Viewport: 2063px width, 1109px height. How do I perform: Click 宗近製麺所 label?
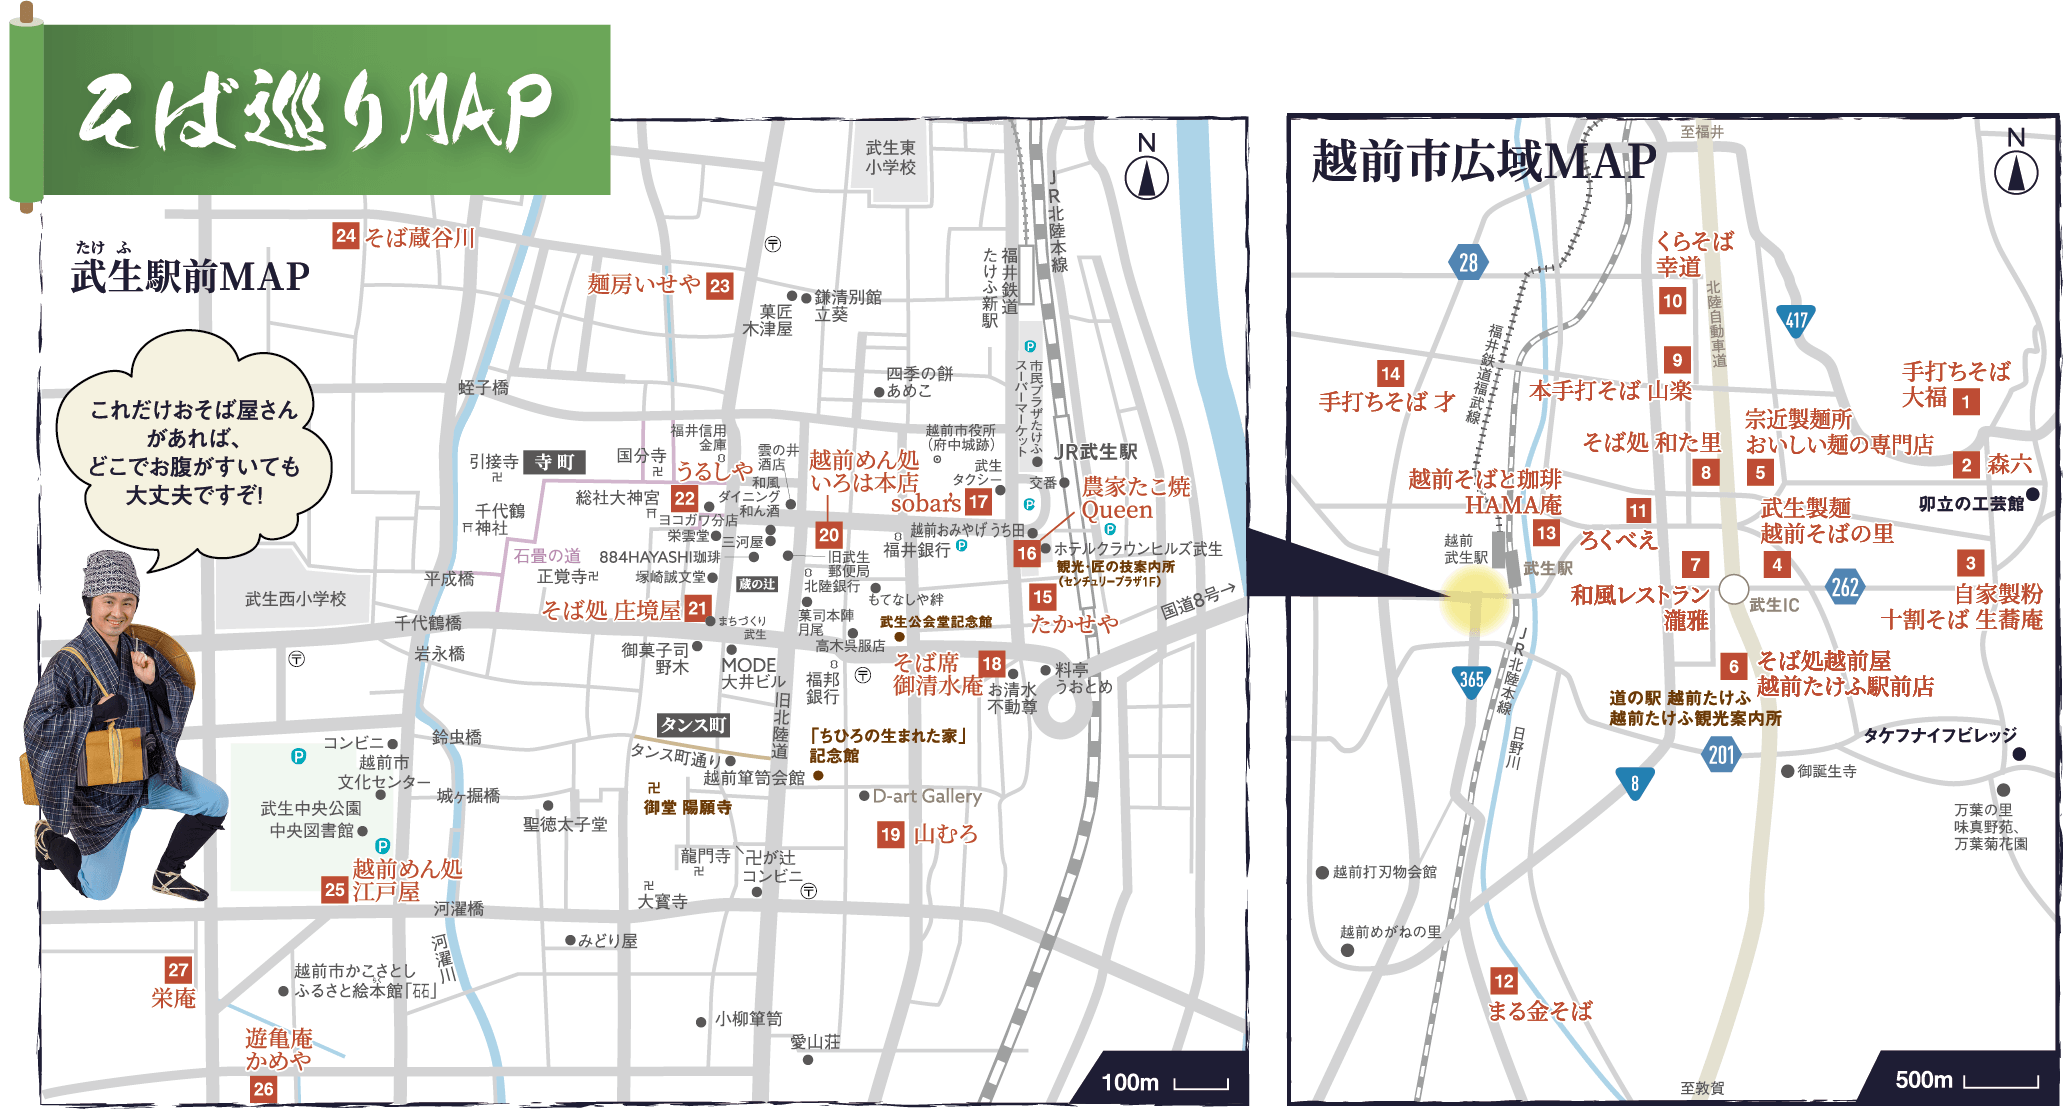[x=1798, y=419]
